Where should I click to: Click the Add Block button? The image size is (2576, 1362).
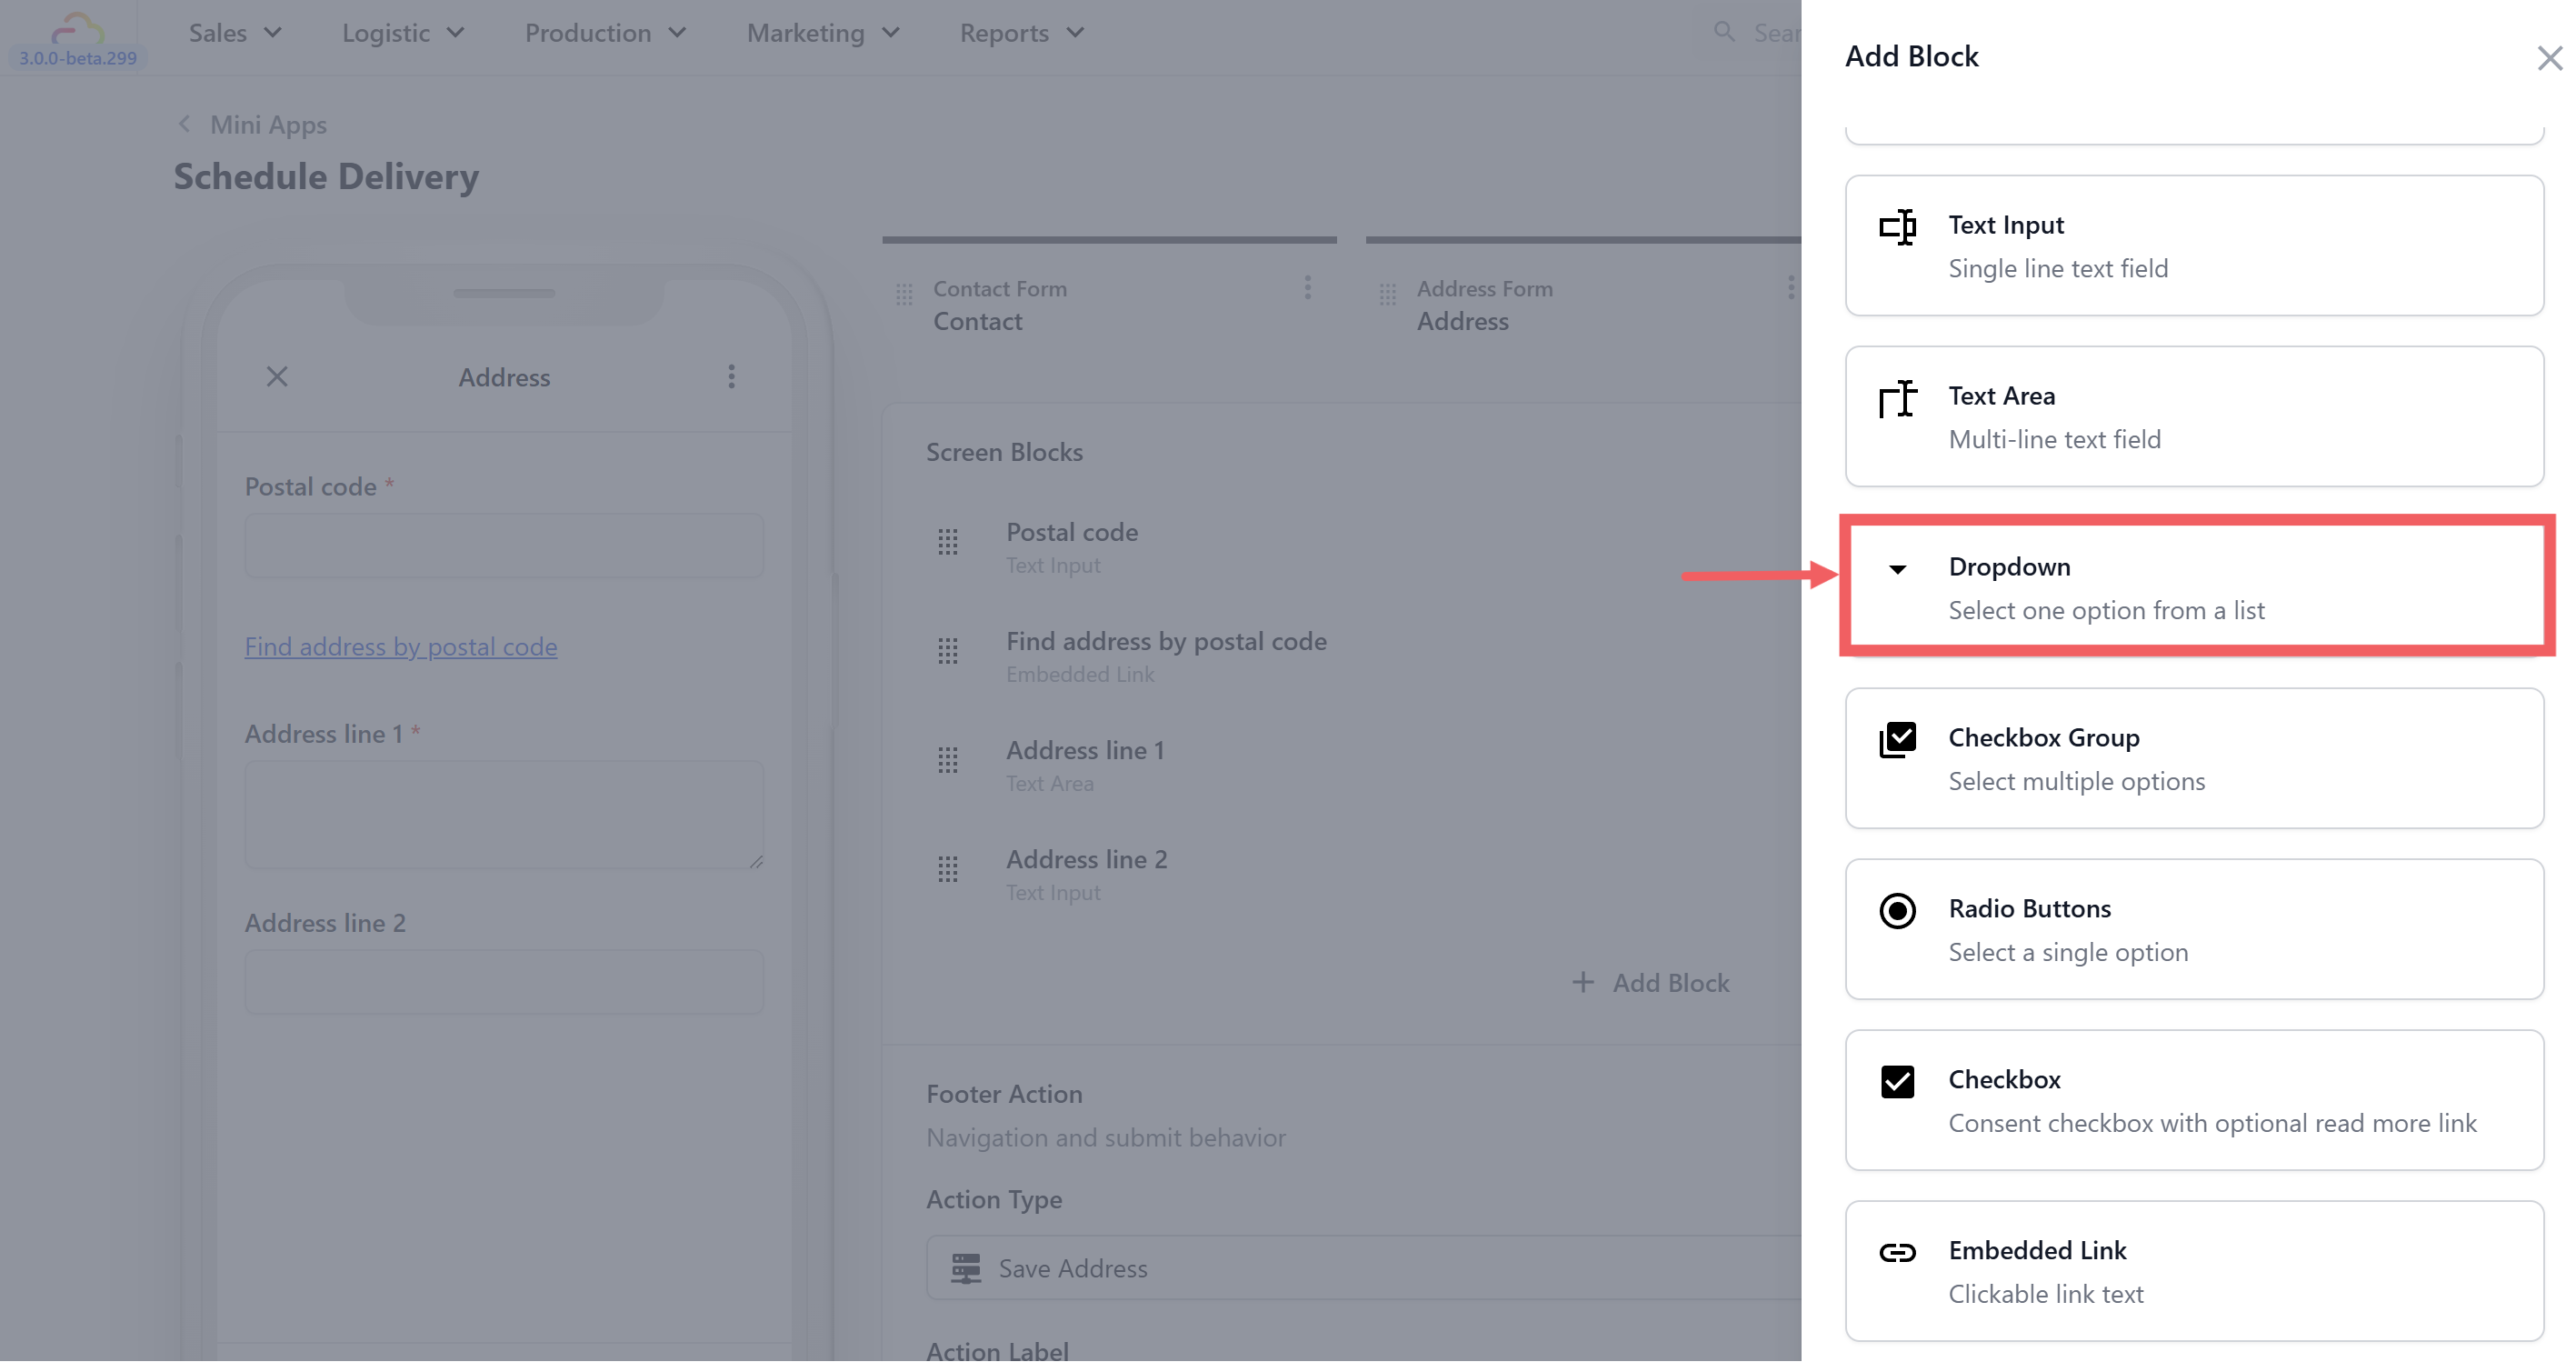[1651, 983]
